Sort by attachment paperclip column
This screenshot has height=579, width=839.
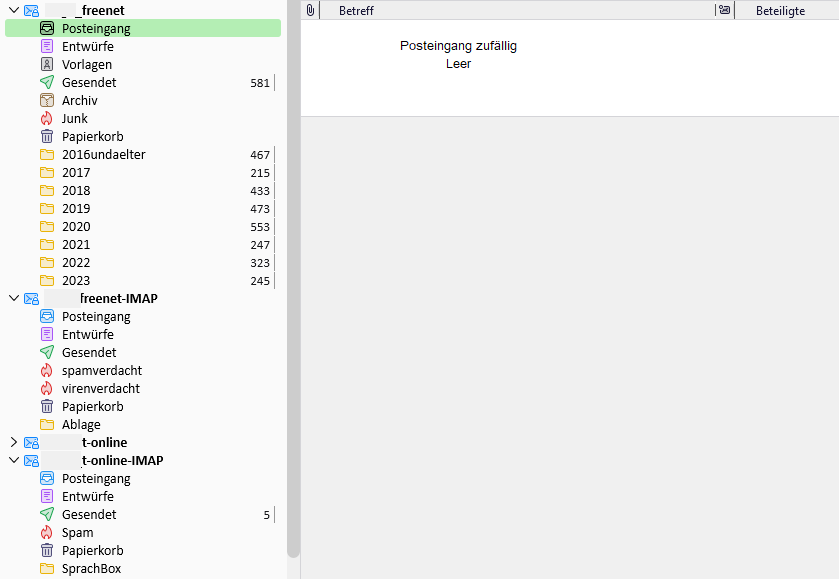(310, 10)
